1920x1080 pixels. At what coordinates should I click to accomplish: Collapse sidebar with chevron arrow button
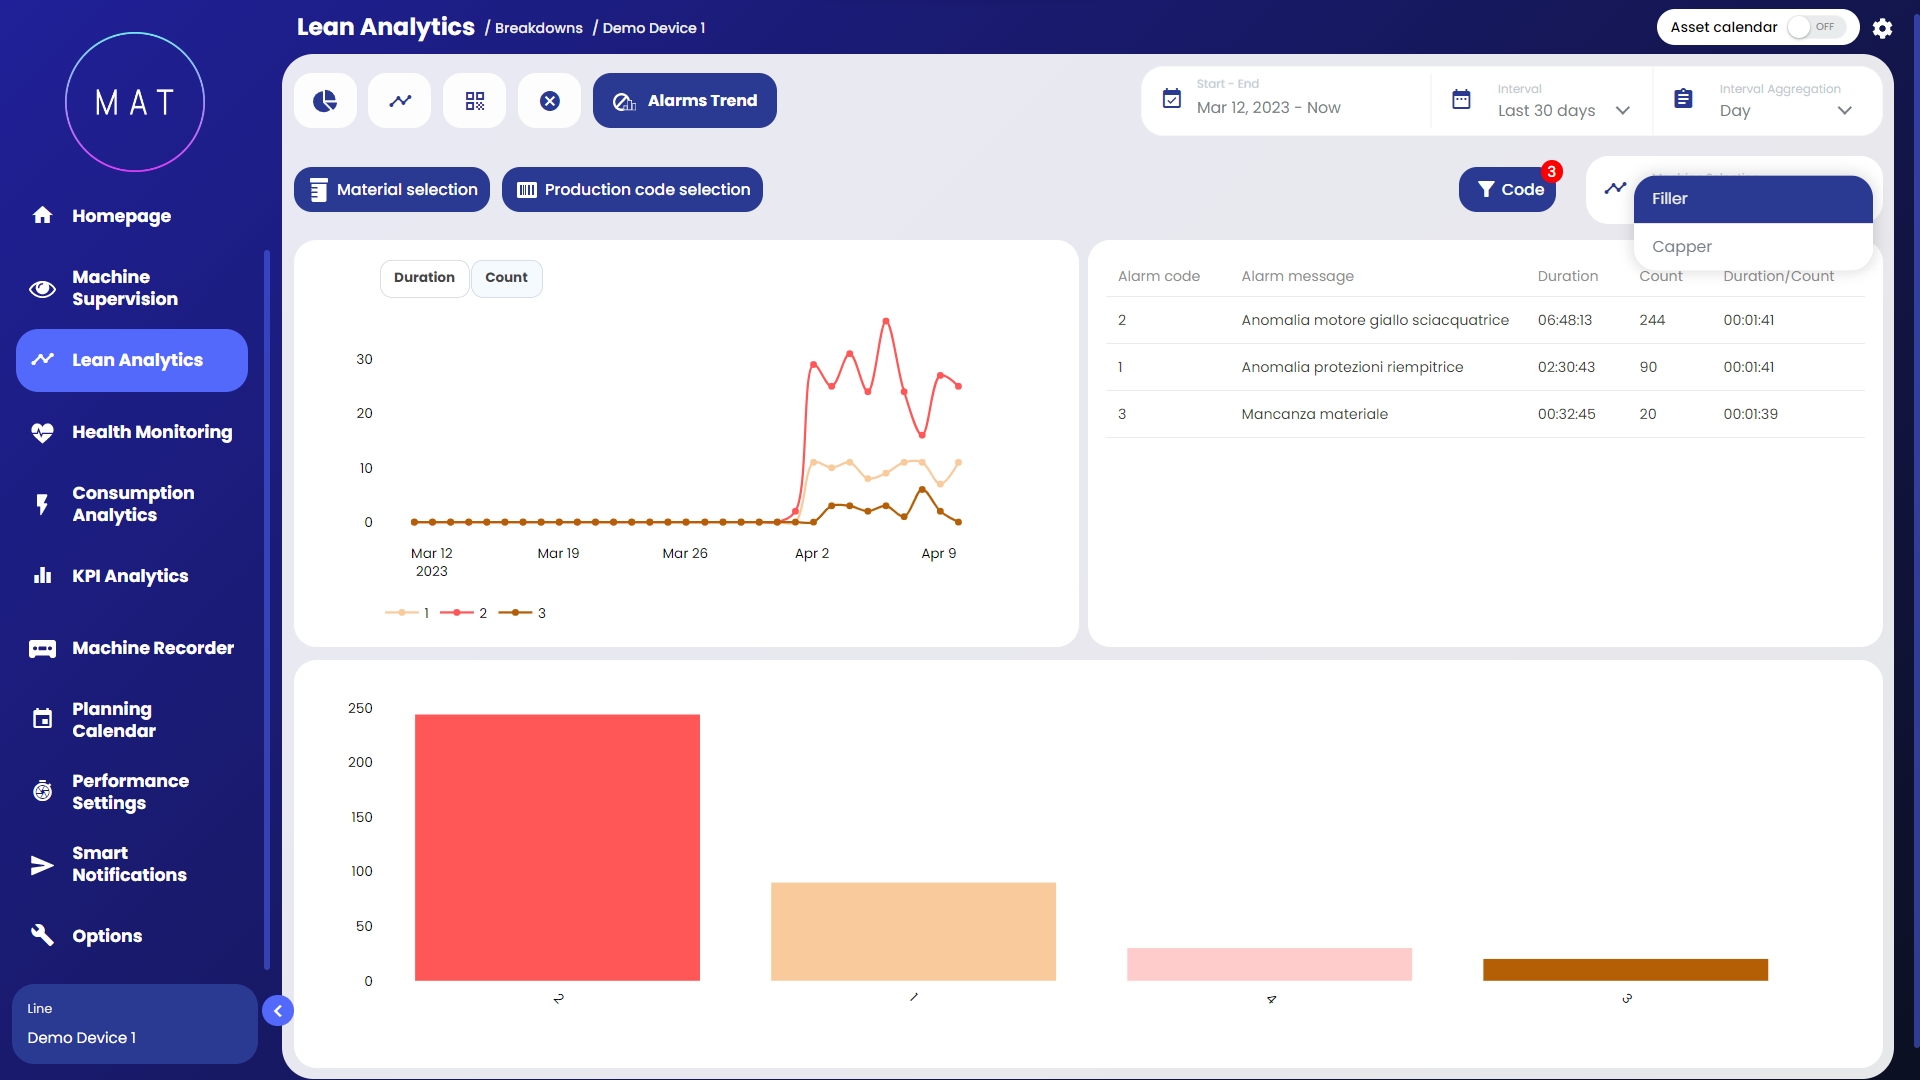click(x=278, y=1011)
